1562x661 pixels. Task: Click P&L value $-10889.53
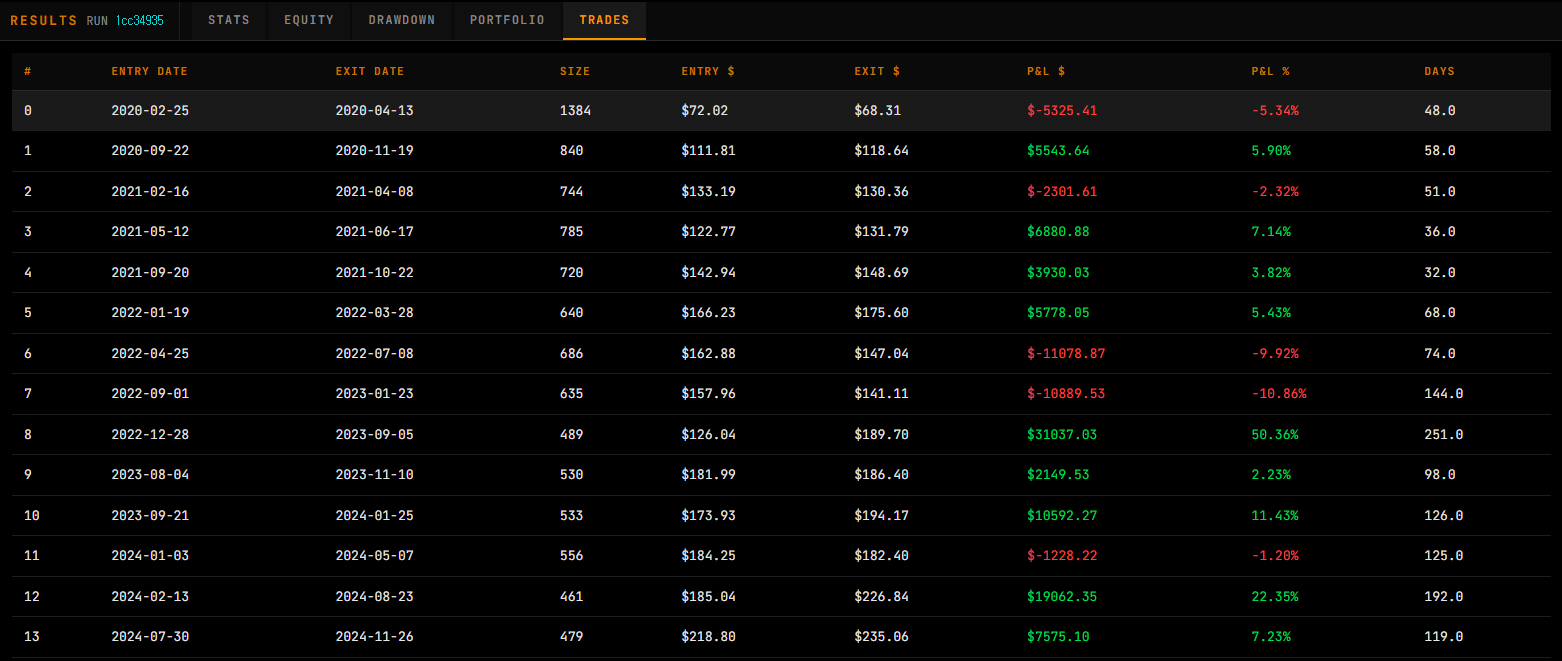pos(1066,394)
